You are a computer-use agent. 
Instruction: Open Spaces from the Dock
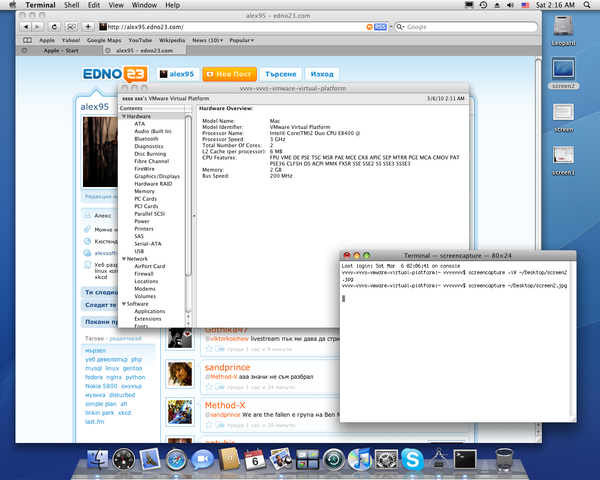point(307,459)
